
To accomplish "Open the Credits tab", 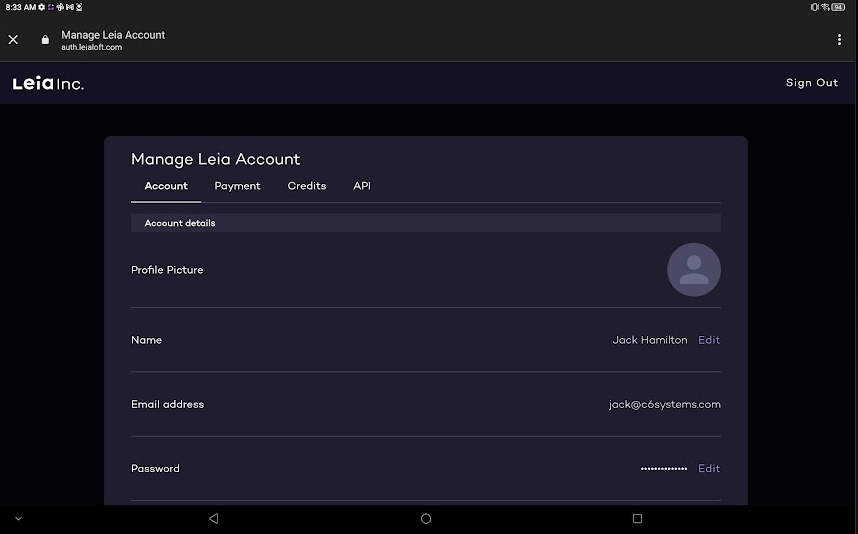I will [x=306, y=186].
